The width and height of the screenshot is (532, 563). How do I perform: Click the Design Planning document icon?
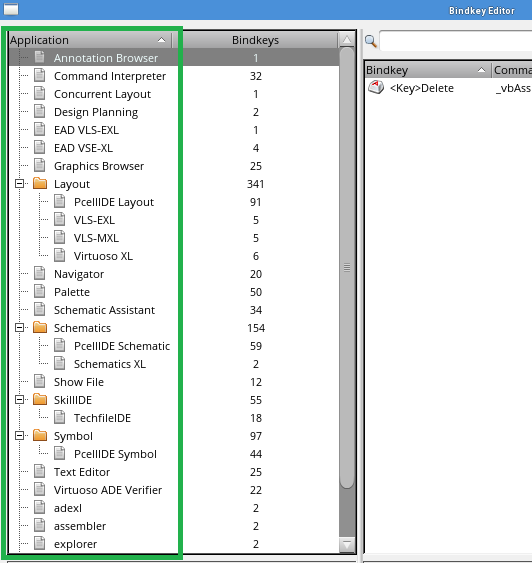click(x=39, y=111)
